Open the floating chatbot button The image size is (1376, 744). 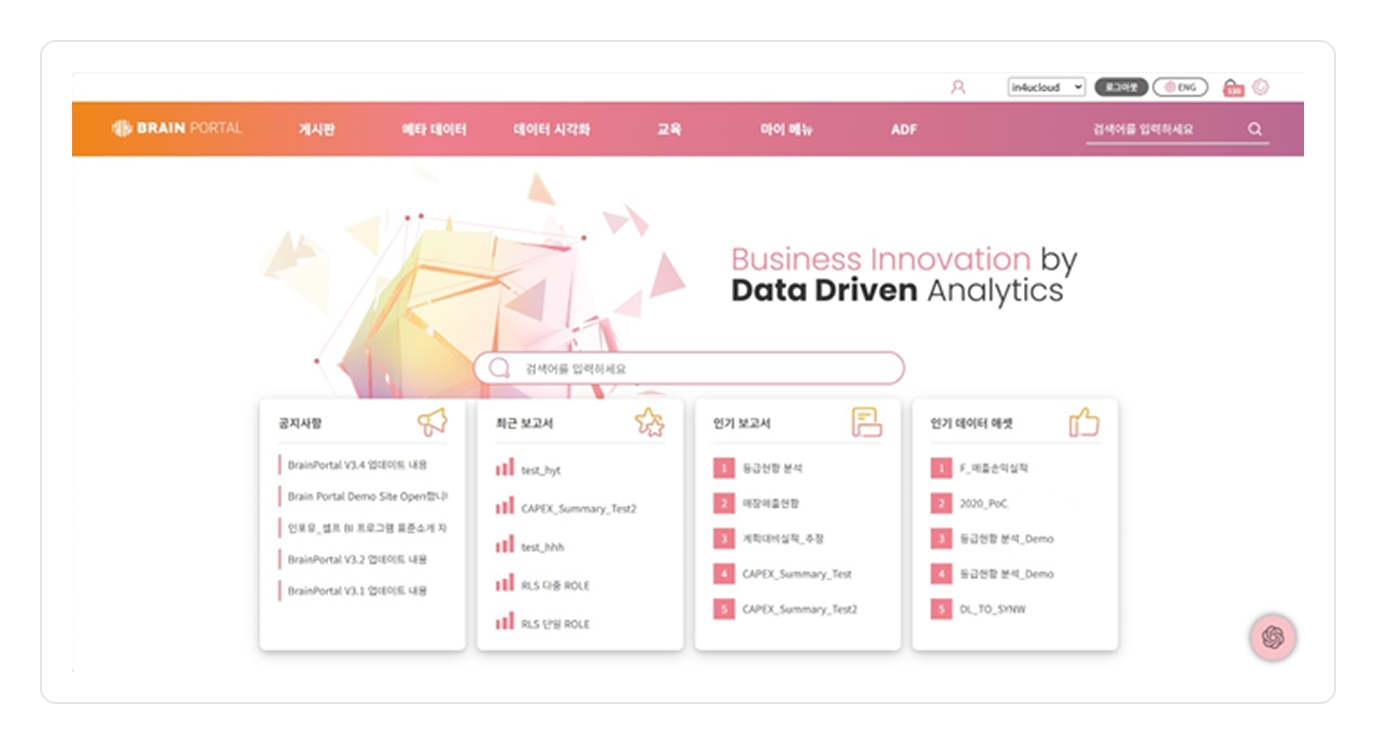coord(1272,637)
